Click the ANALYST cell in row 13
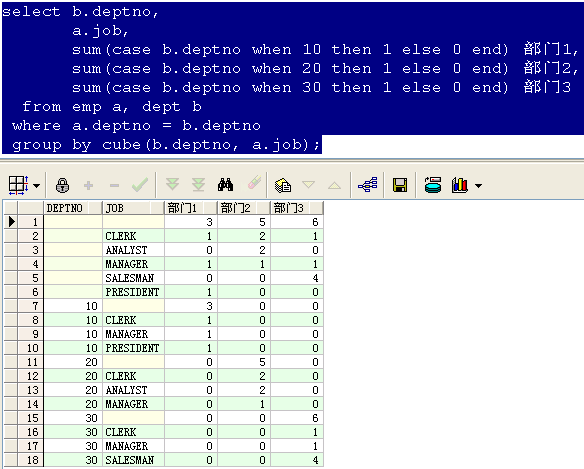This screenshot has width=584, height=469. pyautogui.click(x=133, y=390)
